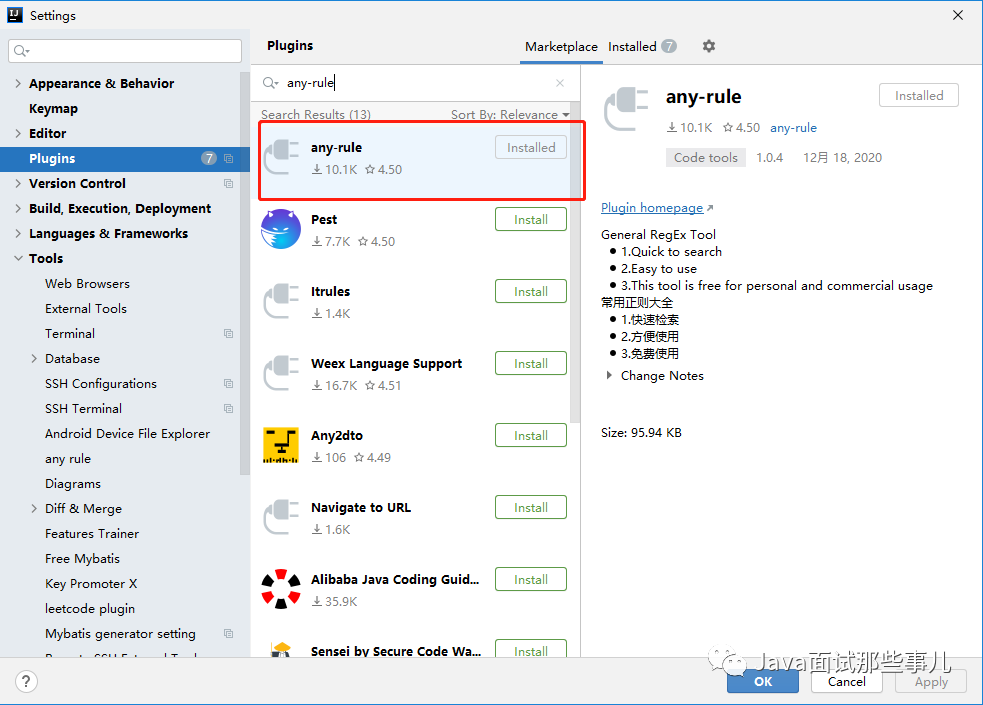Expand Build, Execution, Deployment node
The width and height of the screenshot is (983, 705).
(18, 209)
